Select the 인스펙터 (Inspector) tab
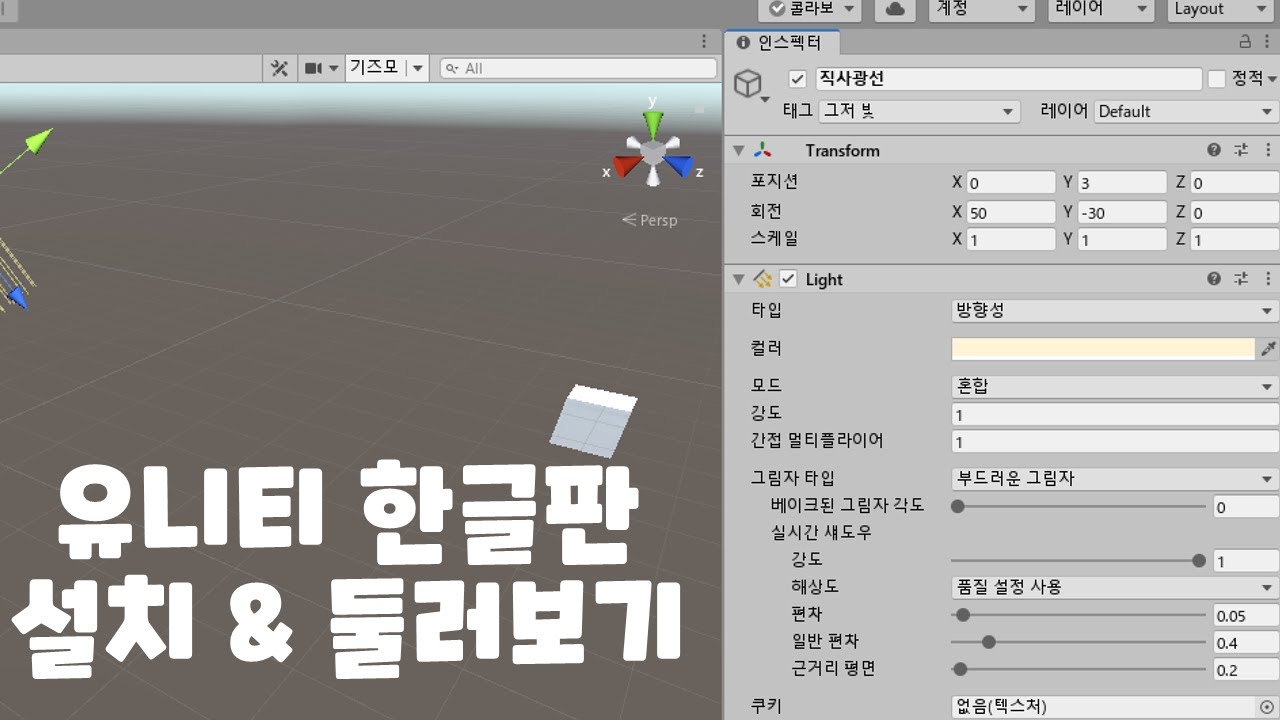1280x720 pixels. click(781, 42)
